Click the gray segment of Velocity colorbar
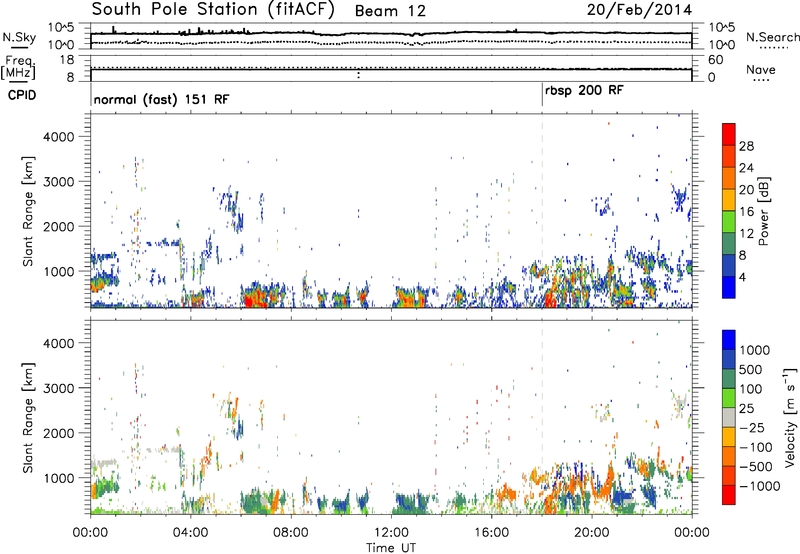800x554 pixels. [729, 418]
